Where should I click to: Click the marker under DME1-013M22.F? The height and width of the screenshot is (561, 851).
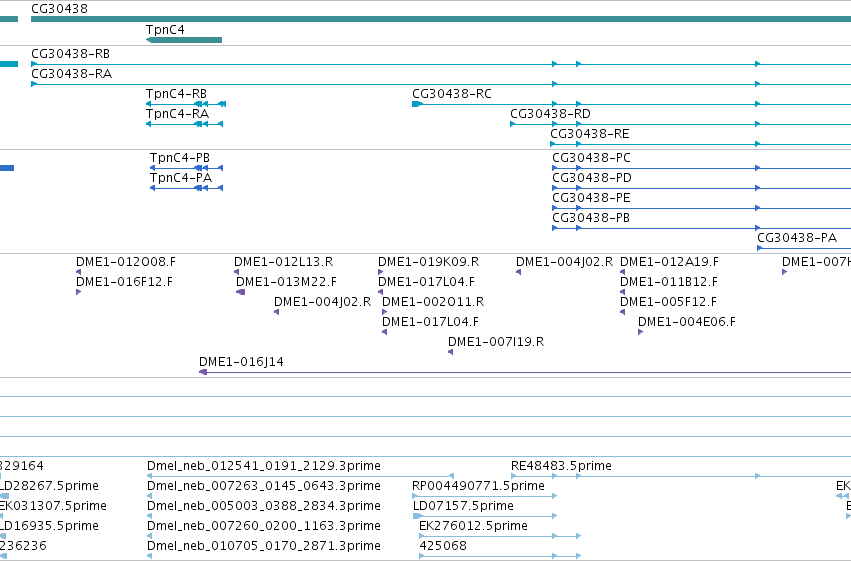[x=240, y=292]
